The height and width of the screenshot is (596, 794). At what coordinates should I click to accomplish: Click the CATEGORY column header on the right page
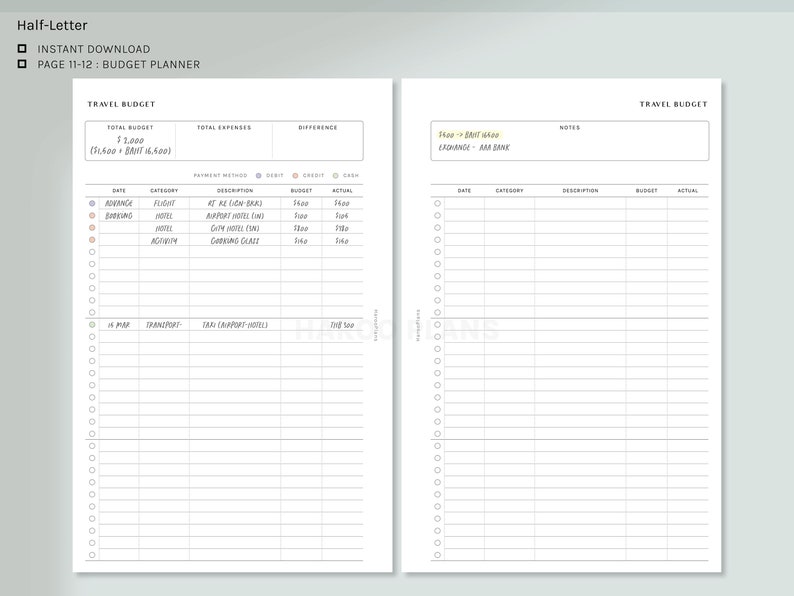509,191
